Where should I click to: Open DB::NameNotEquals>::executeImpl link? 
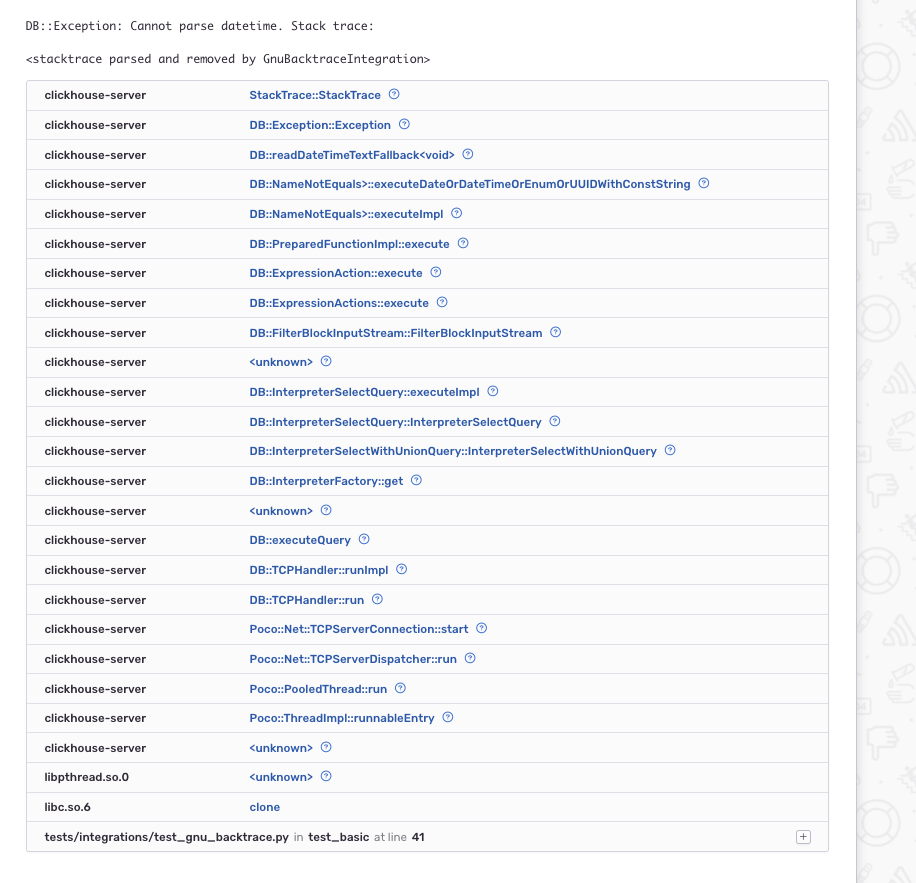(346, 214)
